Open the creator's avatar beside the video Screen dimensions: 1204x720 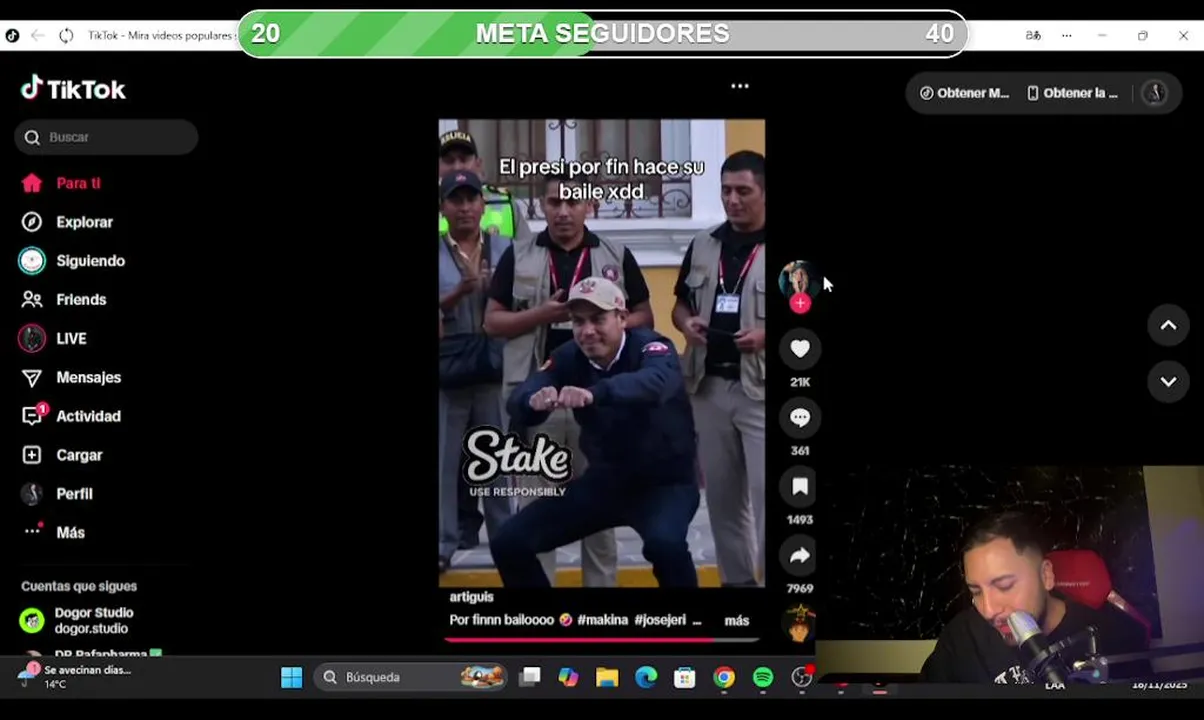798,279
